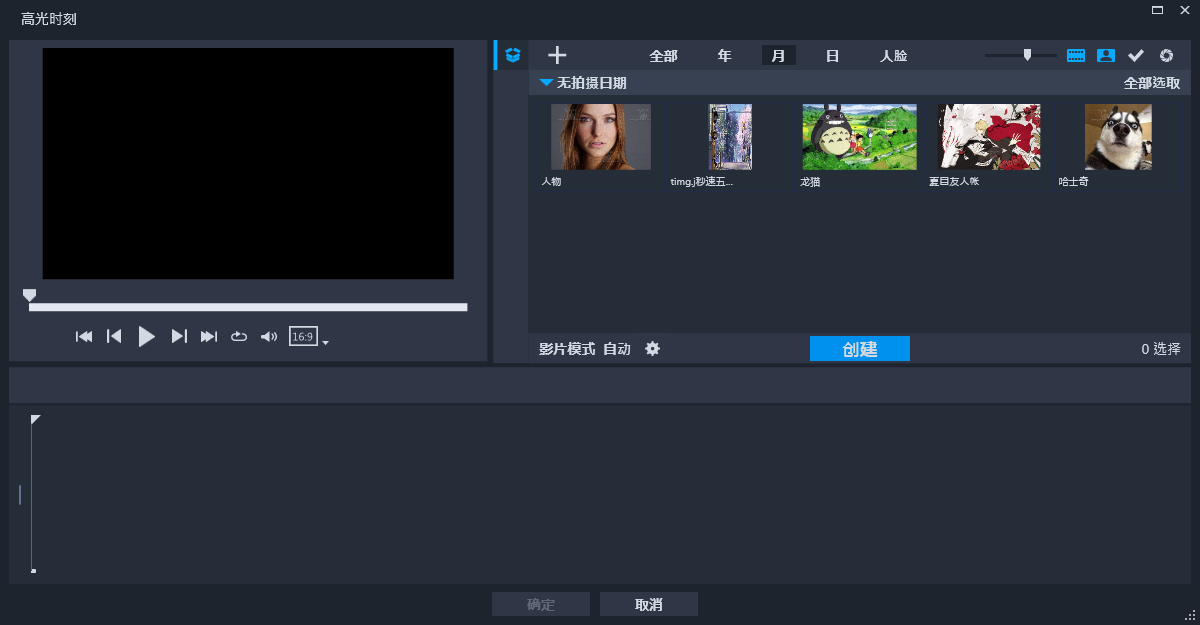This screenshot has height=625, width=1200.
Task: Click the skip to start playback icon
Action: [84, 336]
